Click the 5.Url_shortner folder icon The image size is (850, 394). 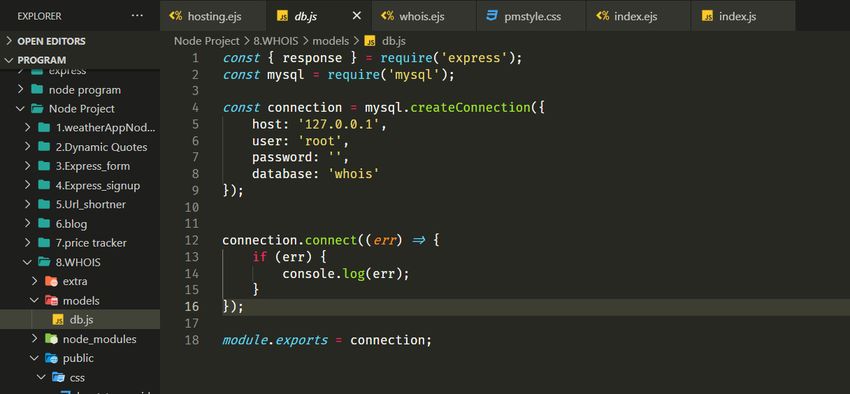44,204
